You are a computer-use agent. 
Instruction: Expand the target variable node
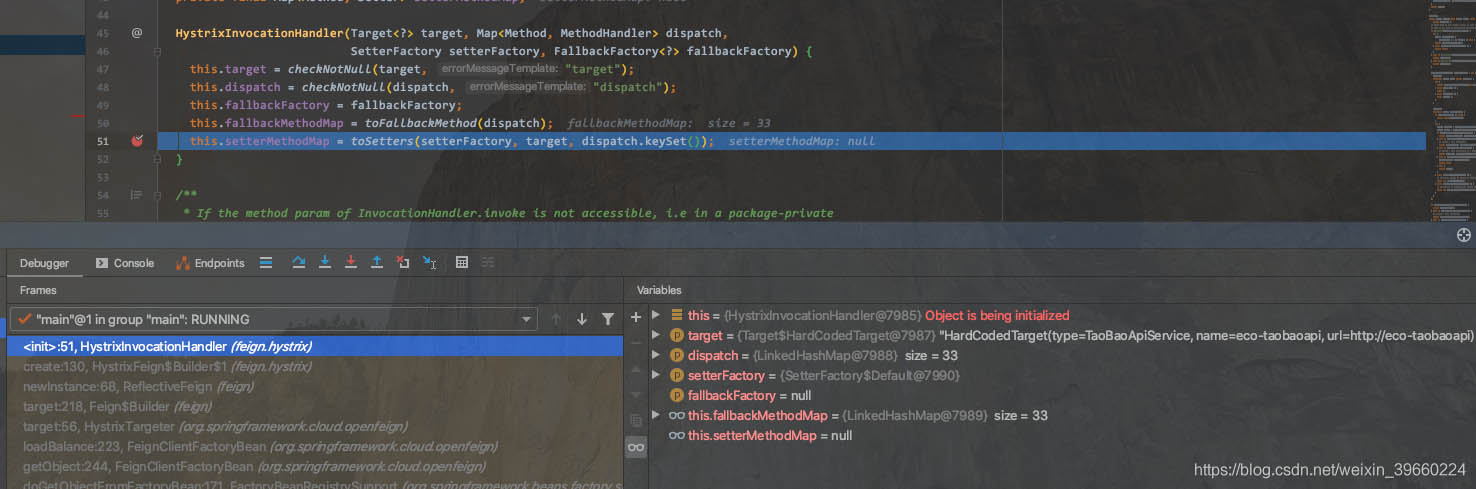[x=656, y=335]
